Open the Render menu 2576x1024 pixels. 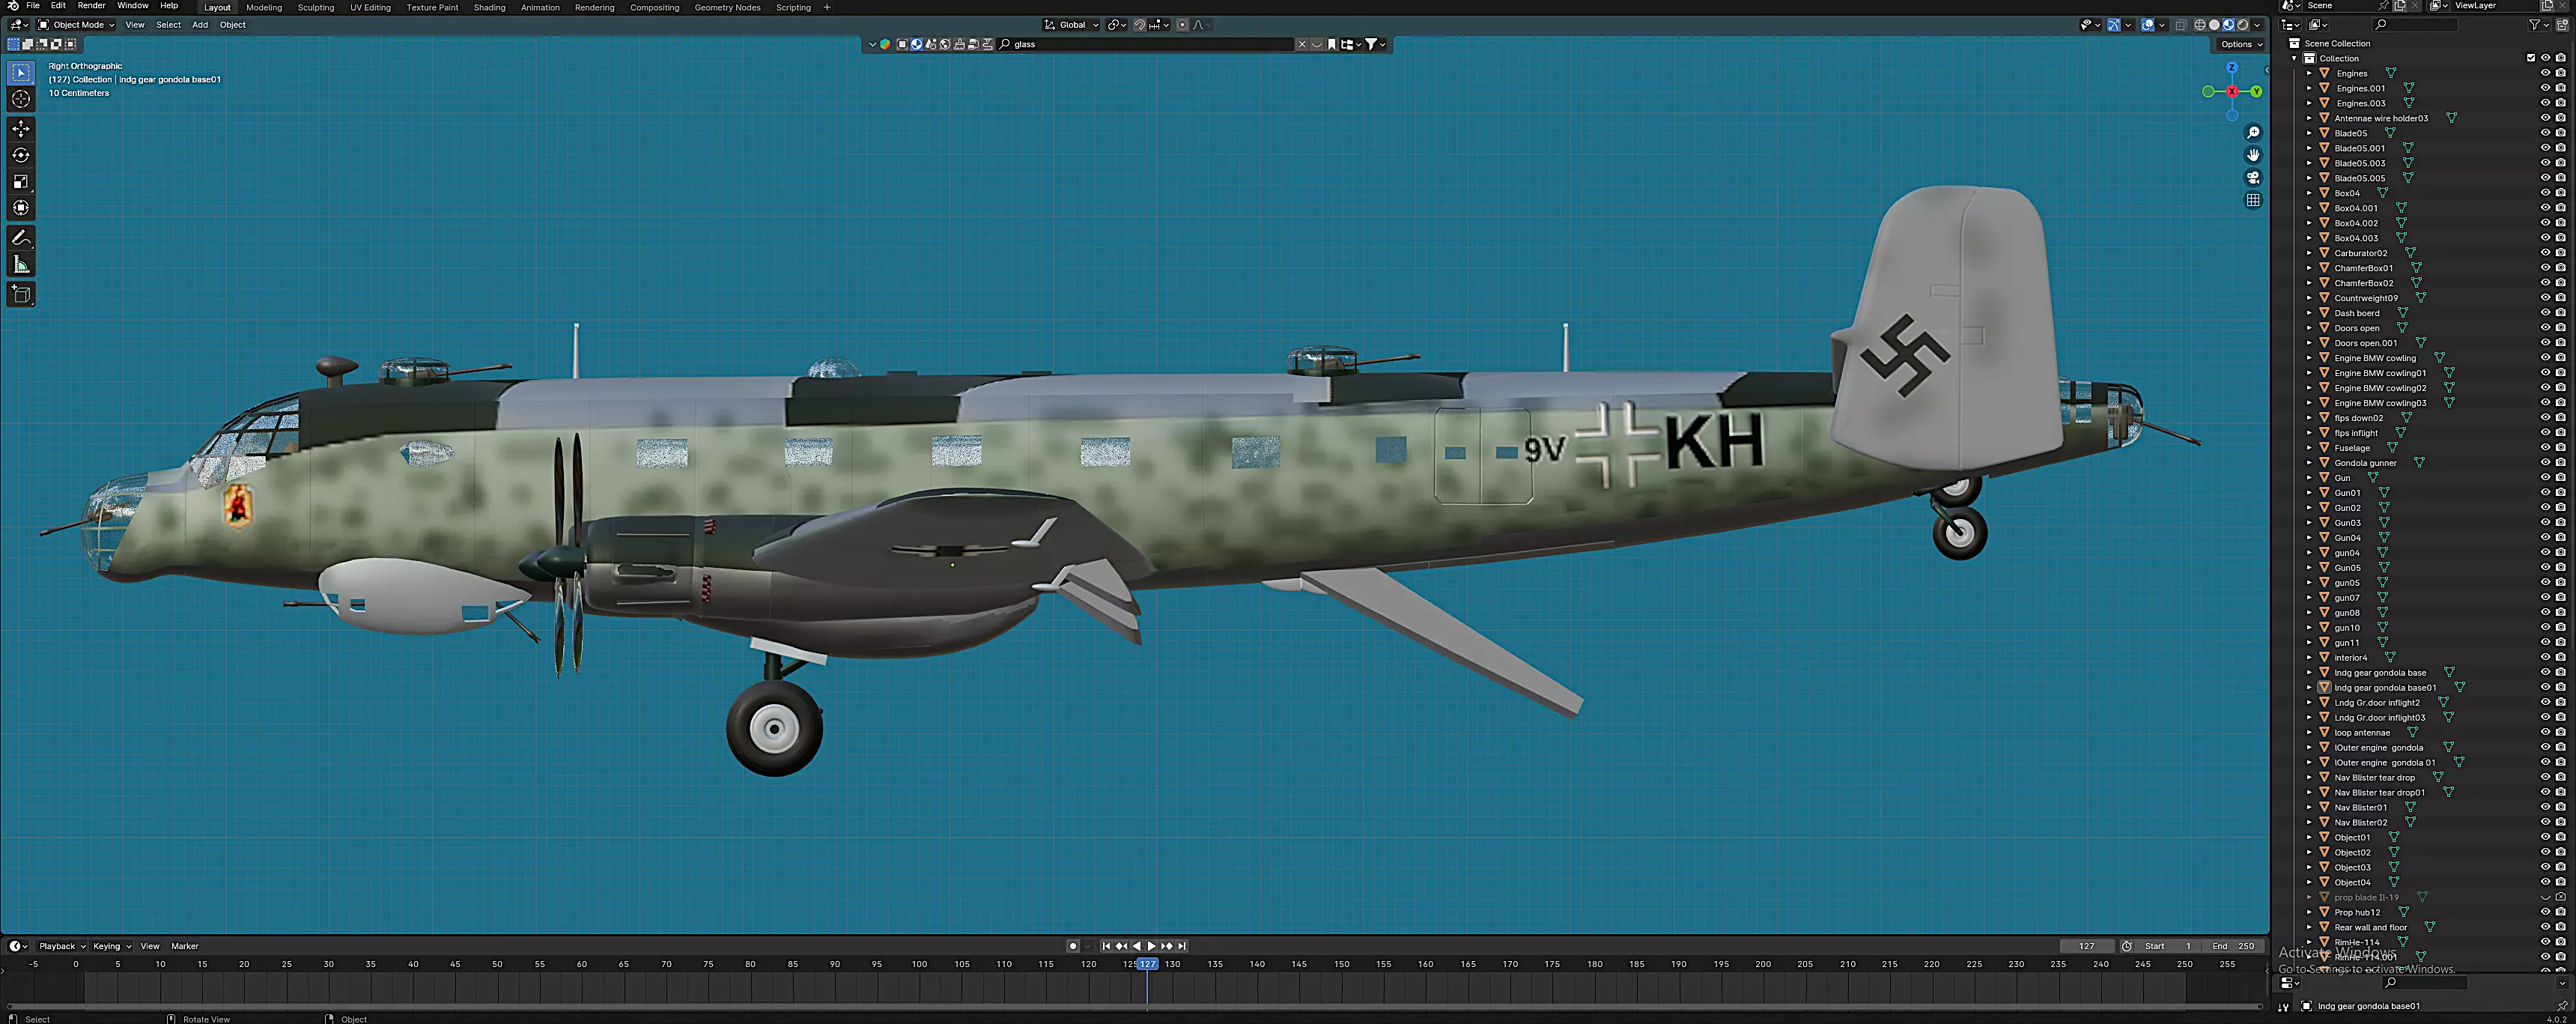pyautogui.click(x=91, y=6)
